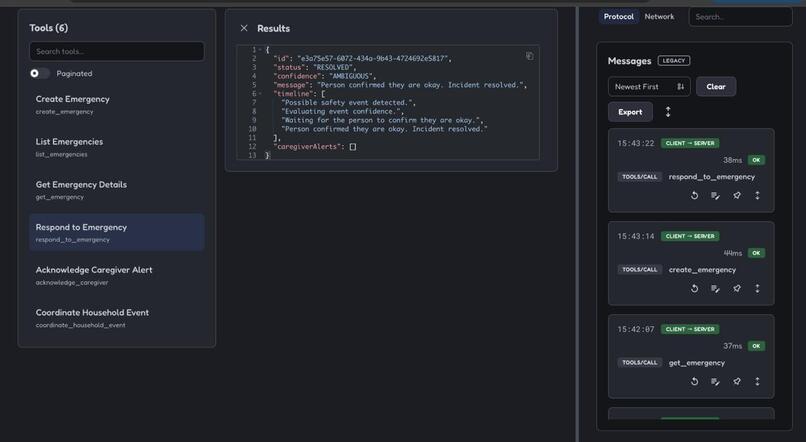The image size is (806, 442).
Task: Select the Get Emergency Details tool
Action: pos(117,190)
